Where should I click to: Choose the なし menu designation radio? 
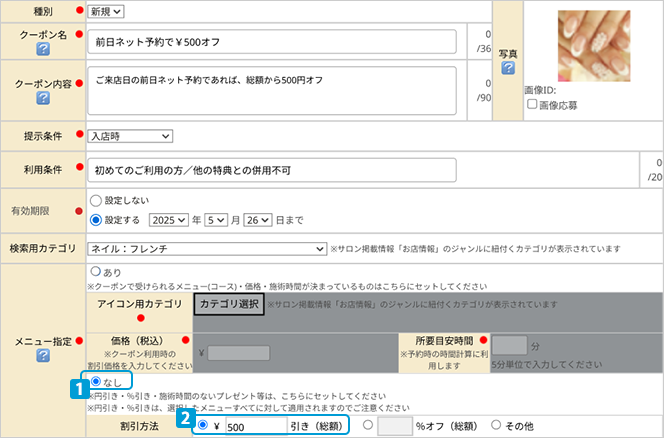point(96,381)
